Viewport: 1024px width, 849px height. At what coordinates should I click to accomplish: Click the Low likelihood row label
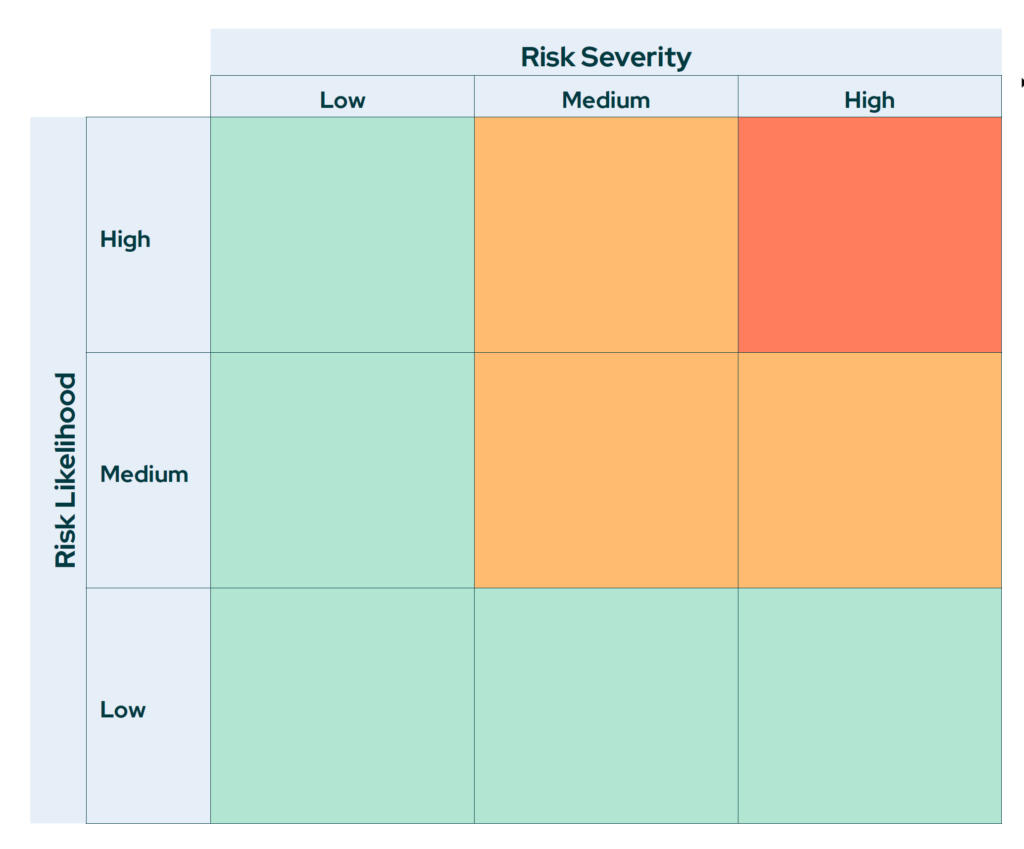click(123, 710)
